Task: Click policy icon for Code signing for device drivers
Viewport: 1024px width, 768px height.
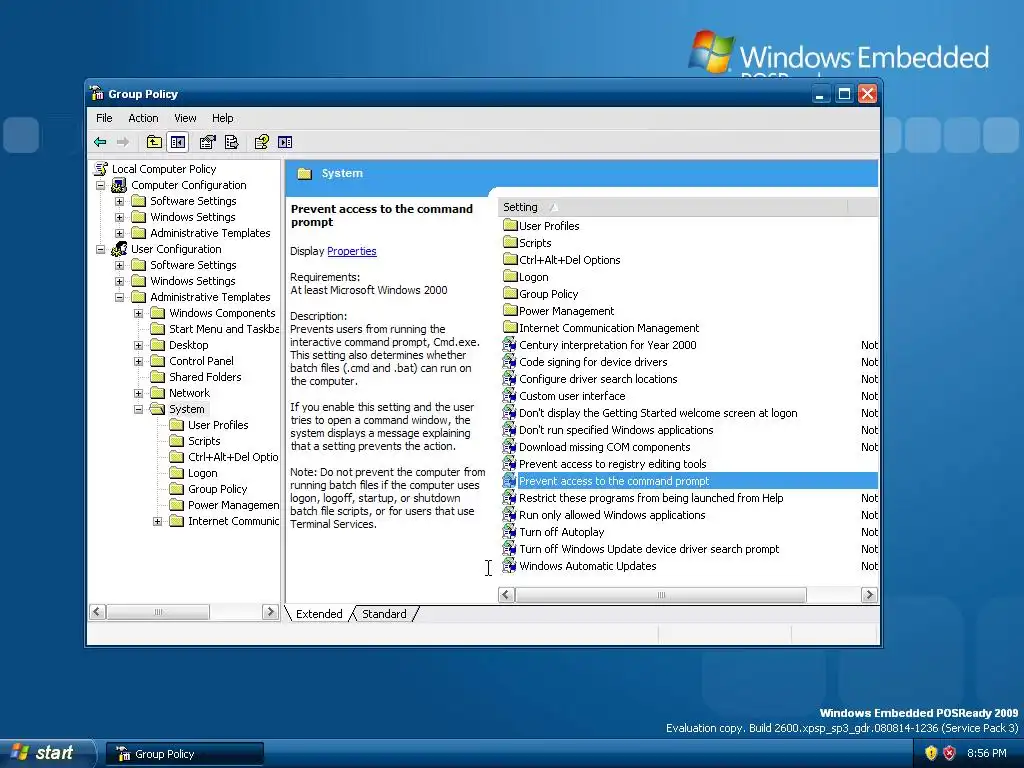Action: [509, 361]
